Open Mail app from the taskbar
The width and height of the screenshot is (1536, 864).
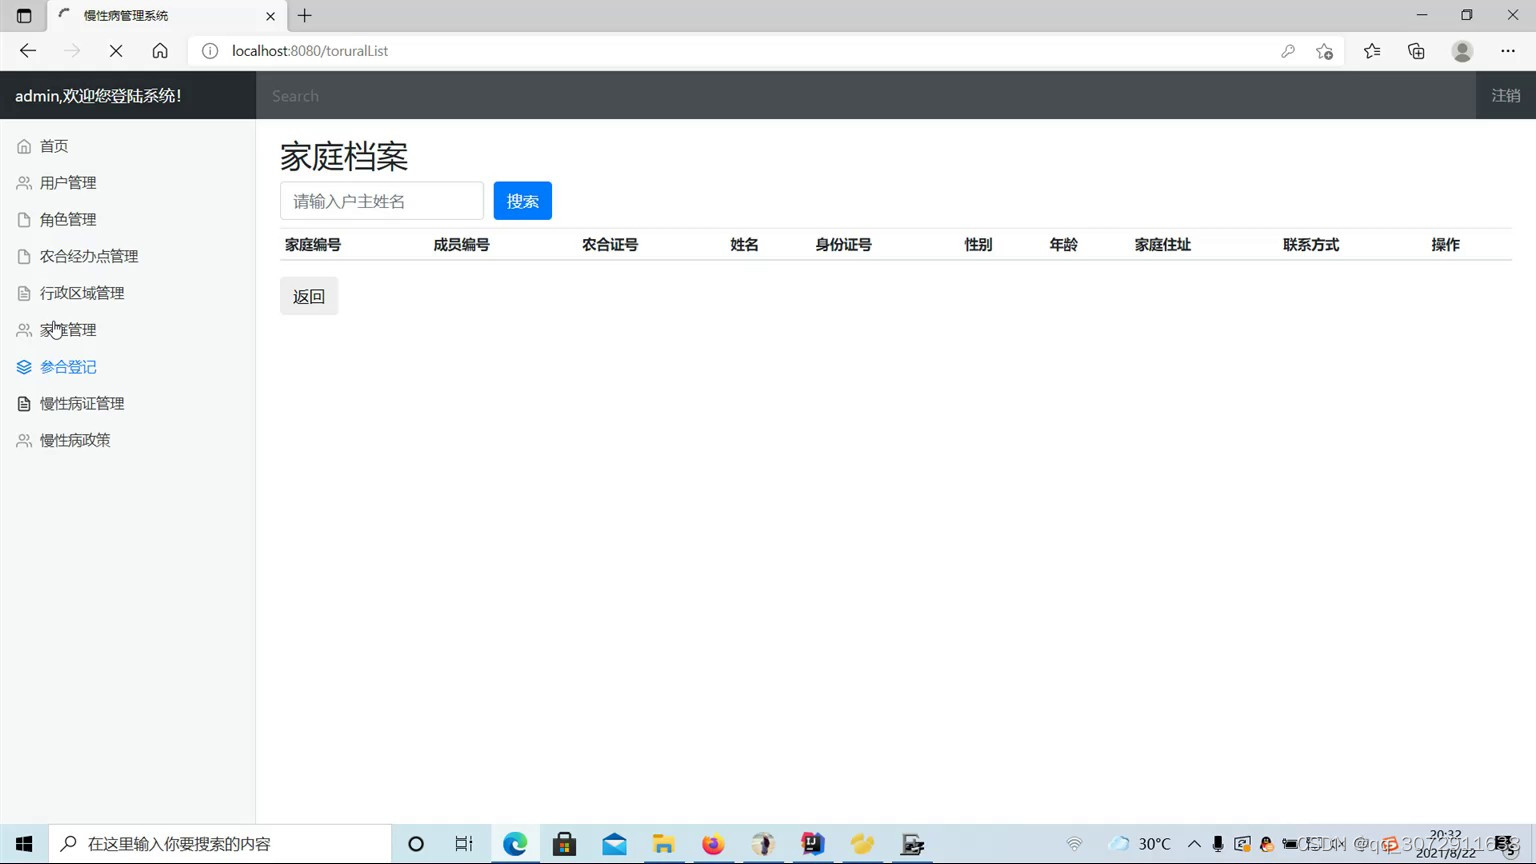[614, 844]
